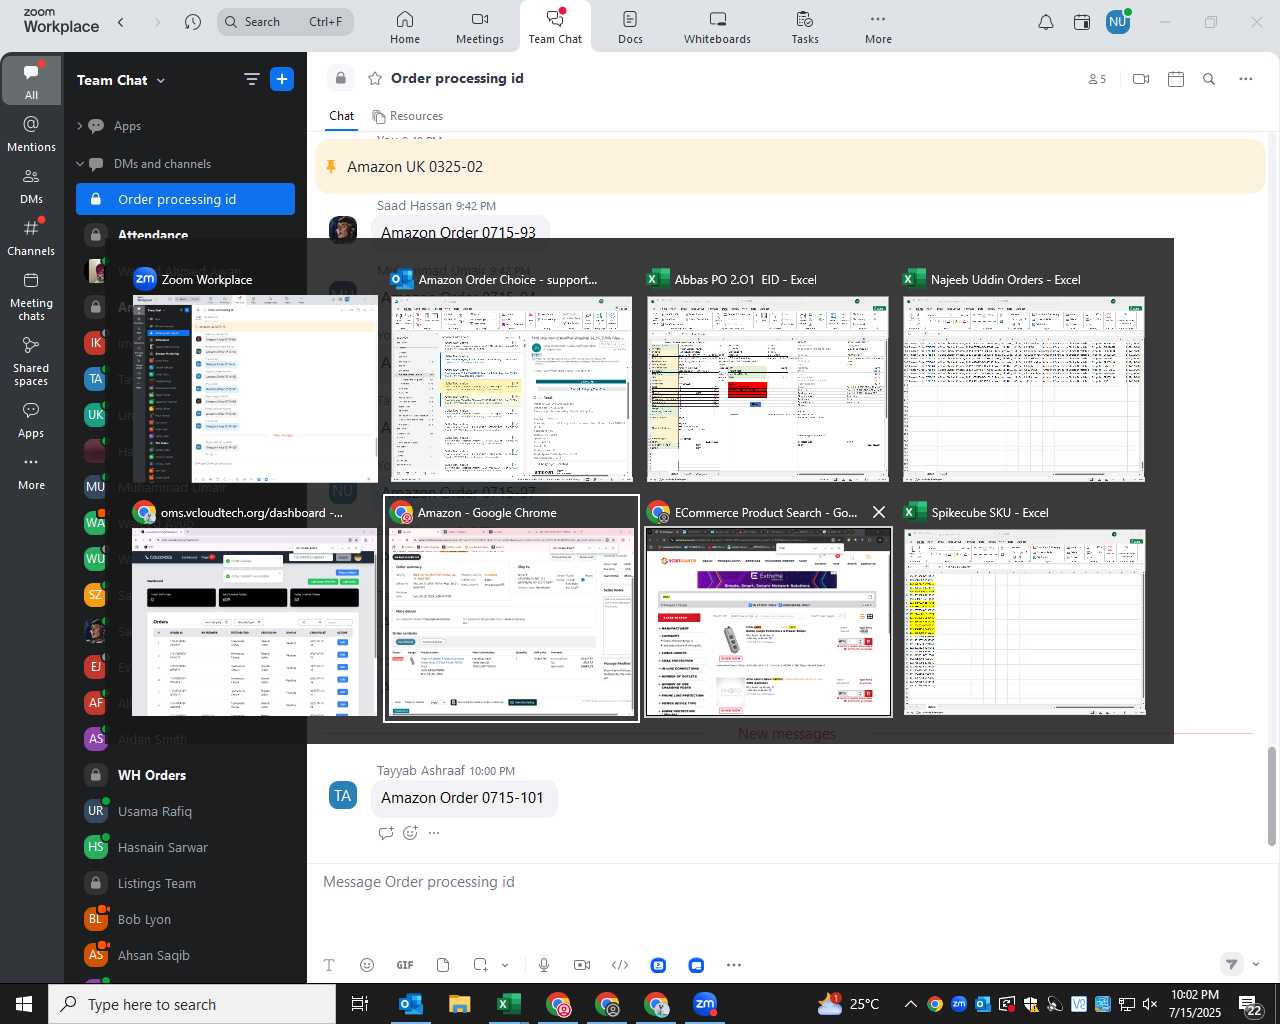The width and height of the screenshot is (1280, 1024).
Task: Add a reaction to the Amazon Order 0715-101 message
Action: (410, 833)
